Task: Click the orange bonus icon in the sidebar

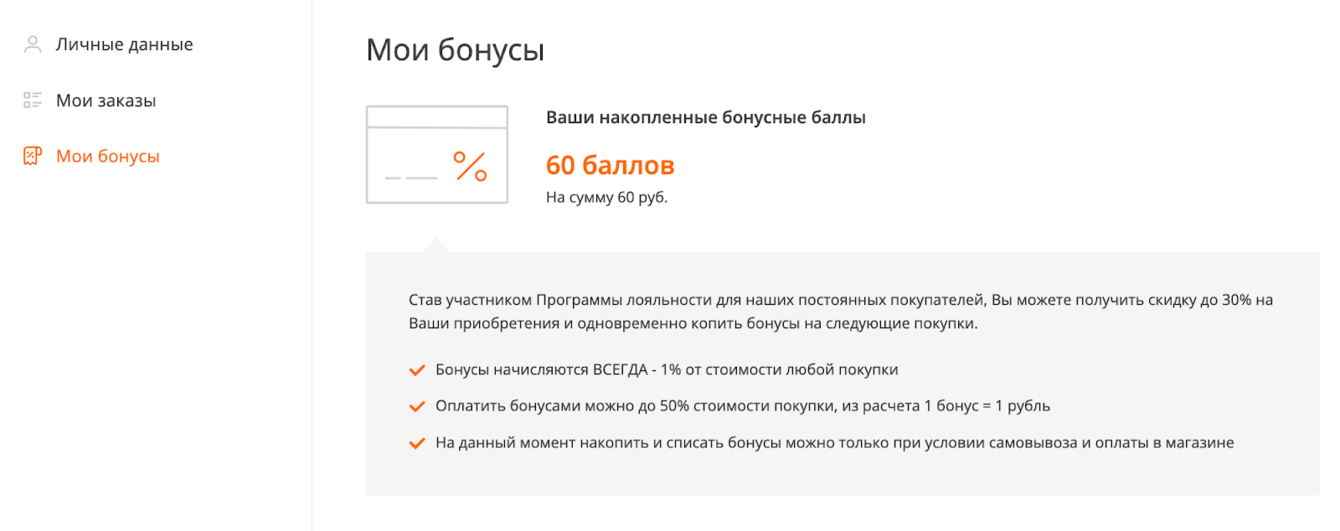Action: coord(33,157)
